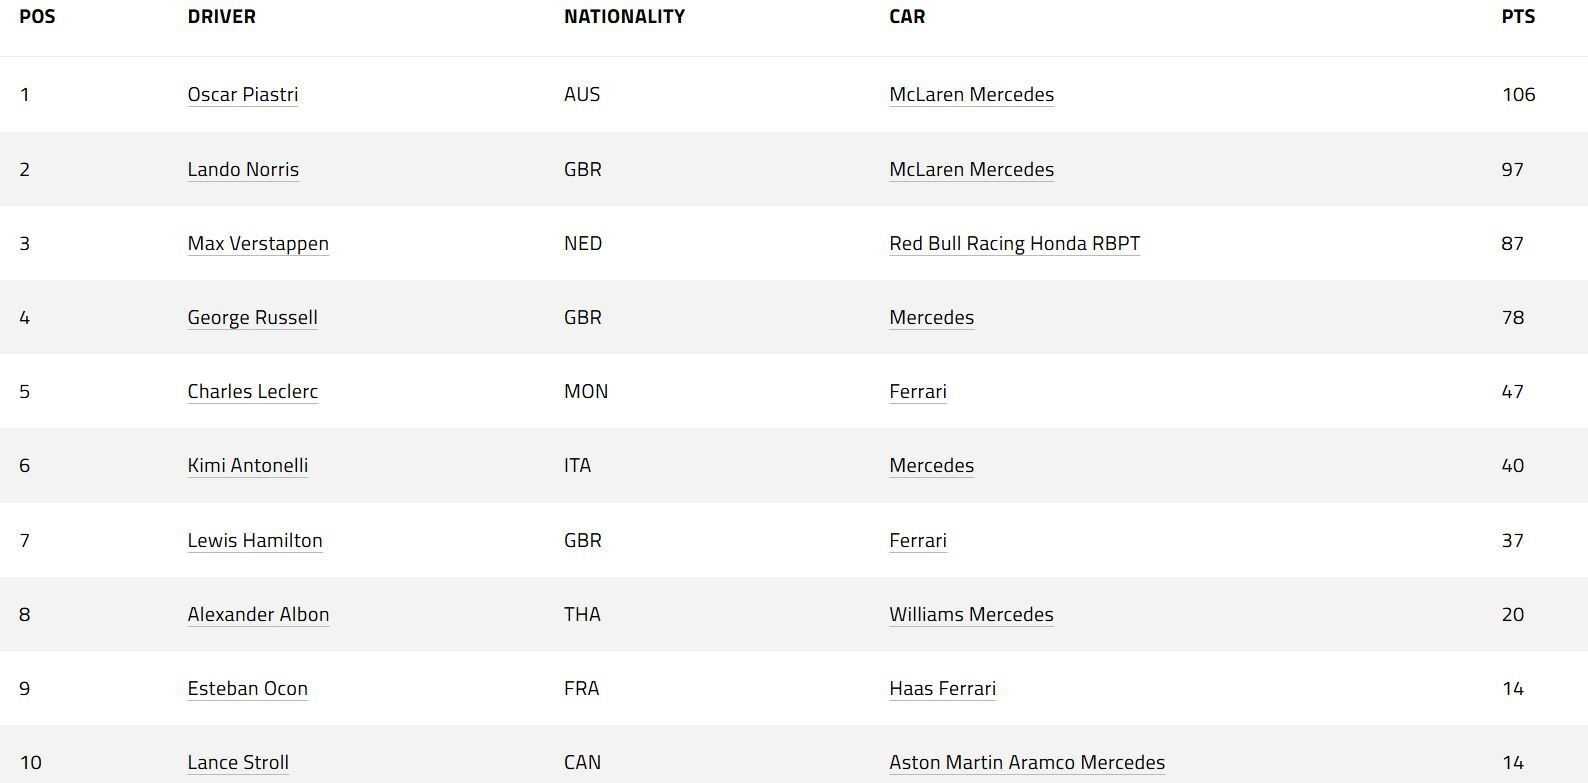Open Kimi Antonelli driver link

pos(248,465)
